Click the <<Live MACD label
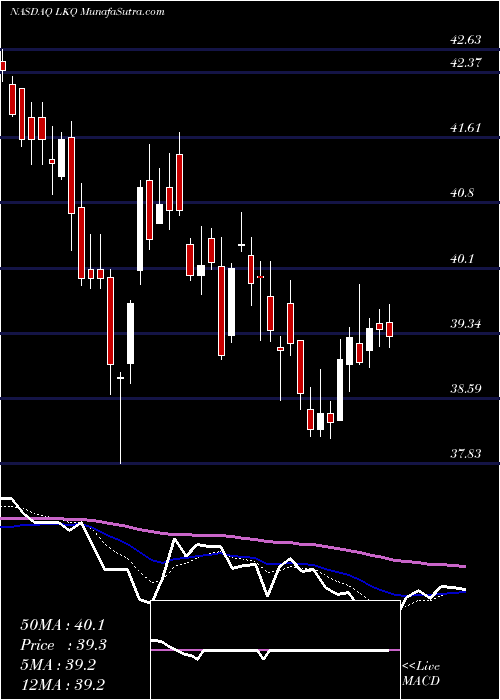500x700 pixels. [x=421, y=674]
